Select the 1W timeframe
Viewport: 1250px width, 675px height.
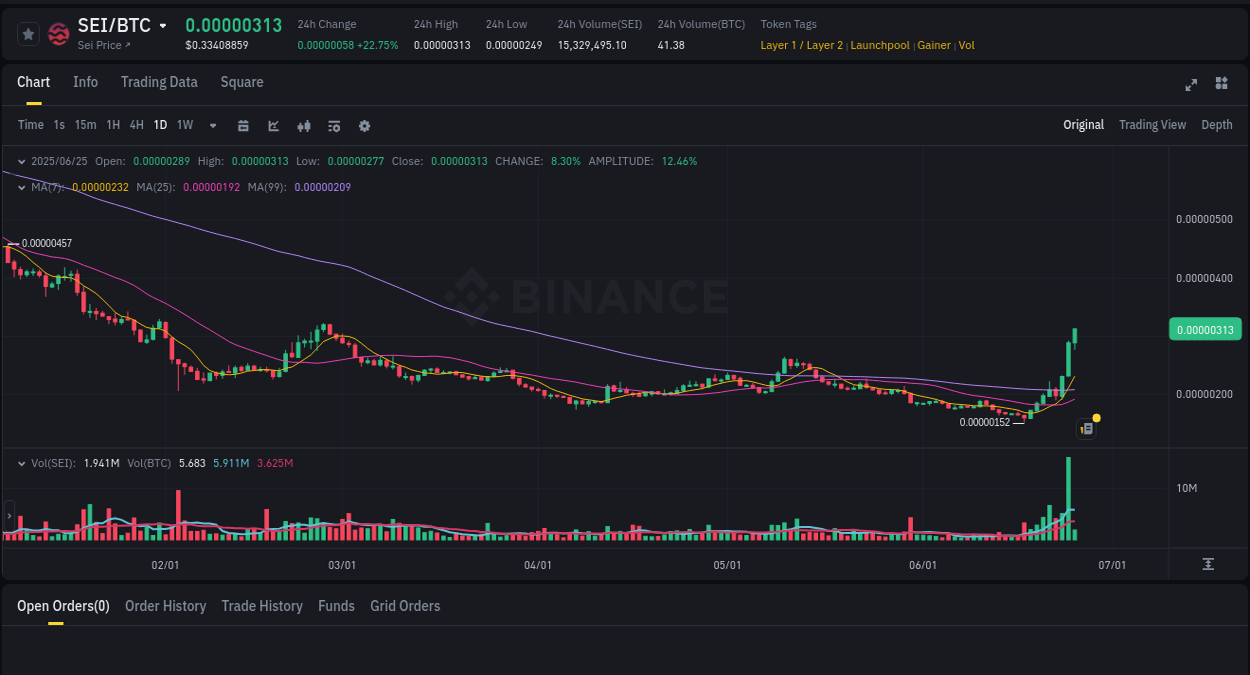coord(184,125)
